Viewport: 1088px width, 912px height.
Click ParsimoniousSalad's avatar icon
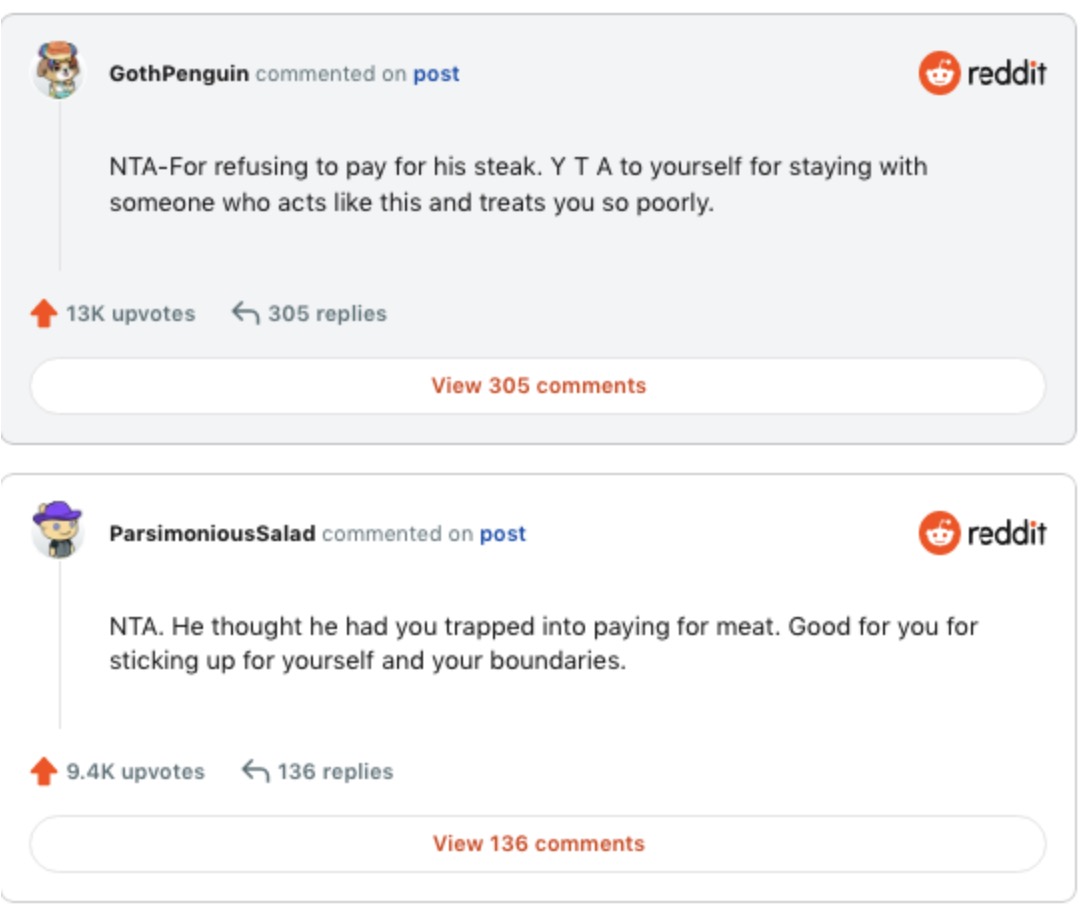tap(58, 530)
